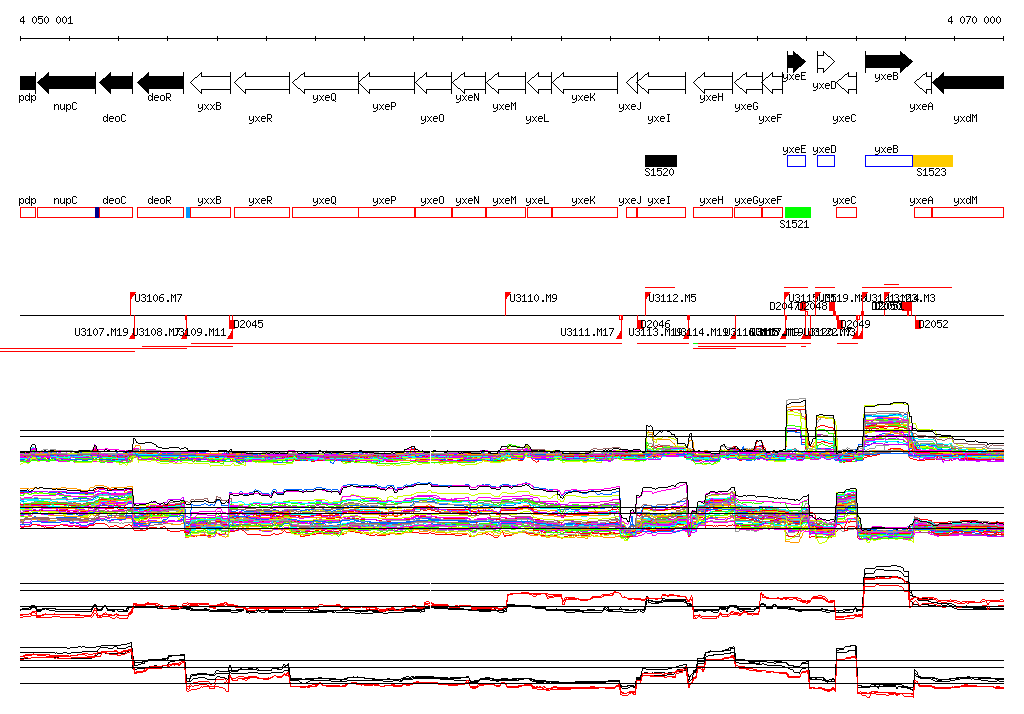1024x714 pixels.
Task: Select the D2045 downshift marker
Action: pos(231,325)
